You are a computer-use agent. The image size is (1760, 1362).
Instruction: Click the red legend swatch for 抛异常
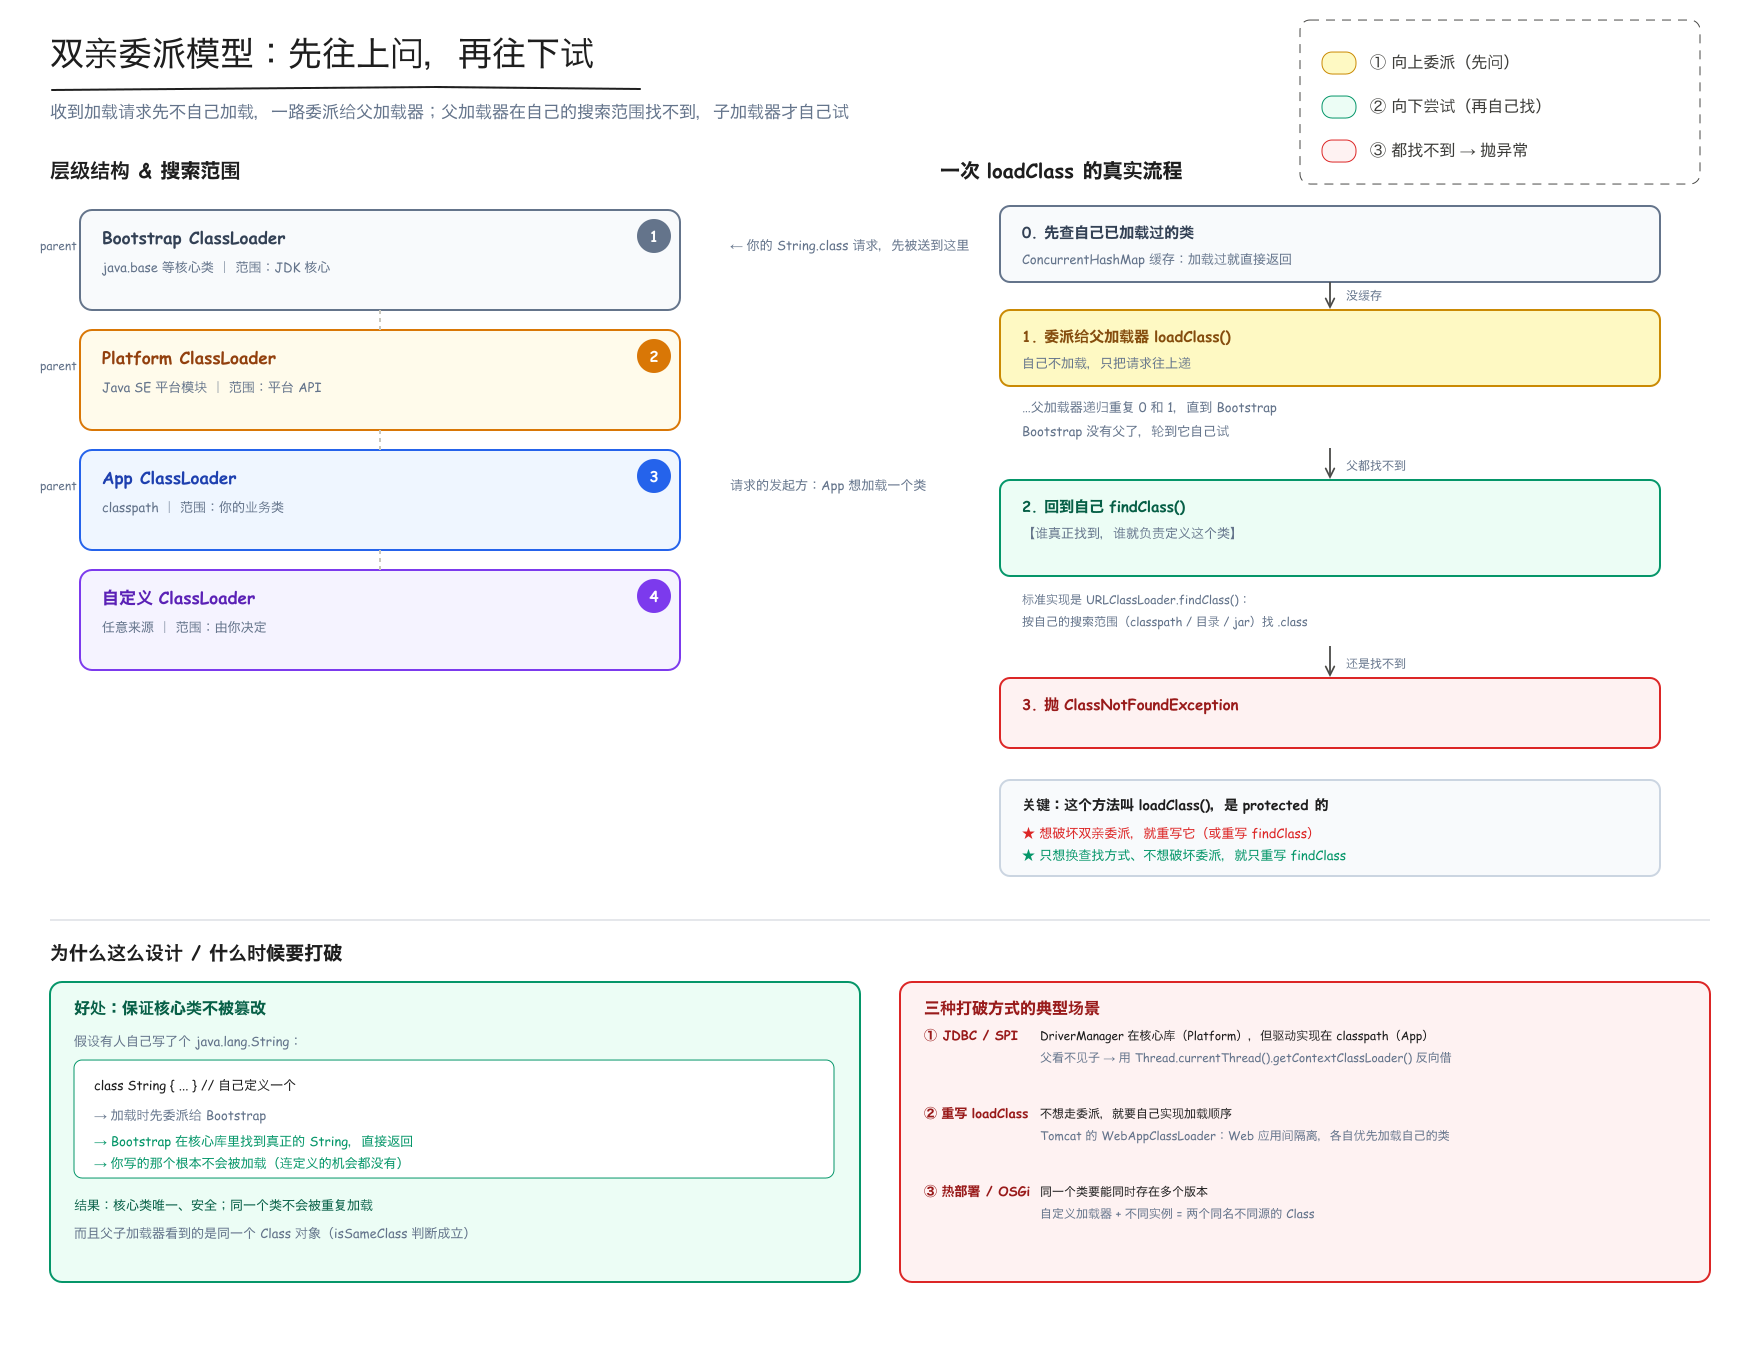pos(1339,151)
